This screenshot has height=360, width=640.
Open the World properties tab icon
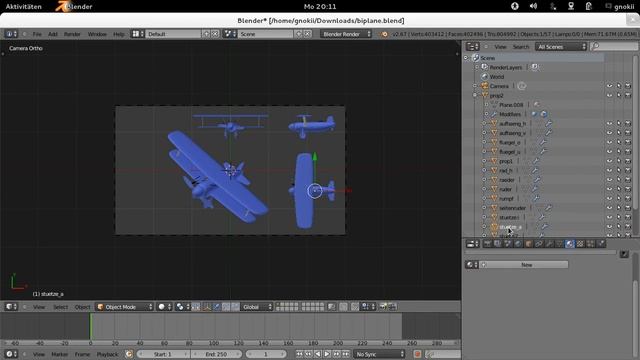(x=518, y=244)
